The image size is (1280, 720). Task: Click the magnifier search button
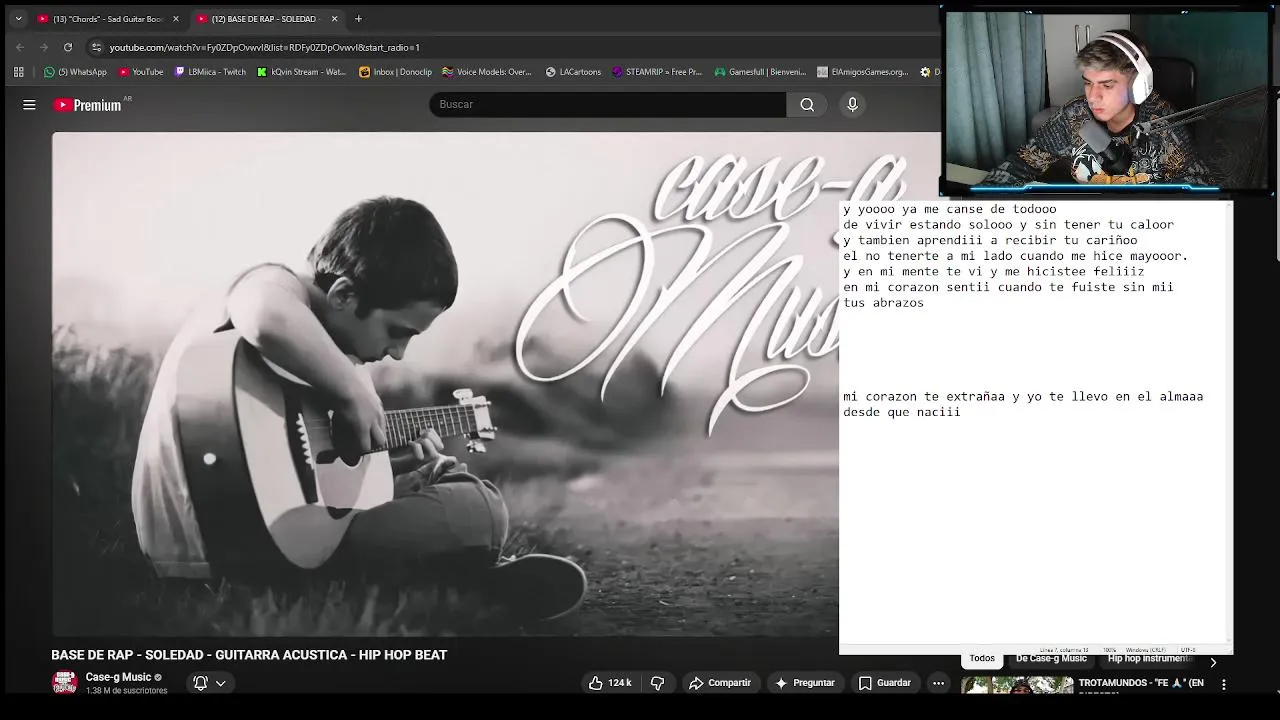(807, 105)
